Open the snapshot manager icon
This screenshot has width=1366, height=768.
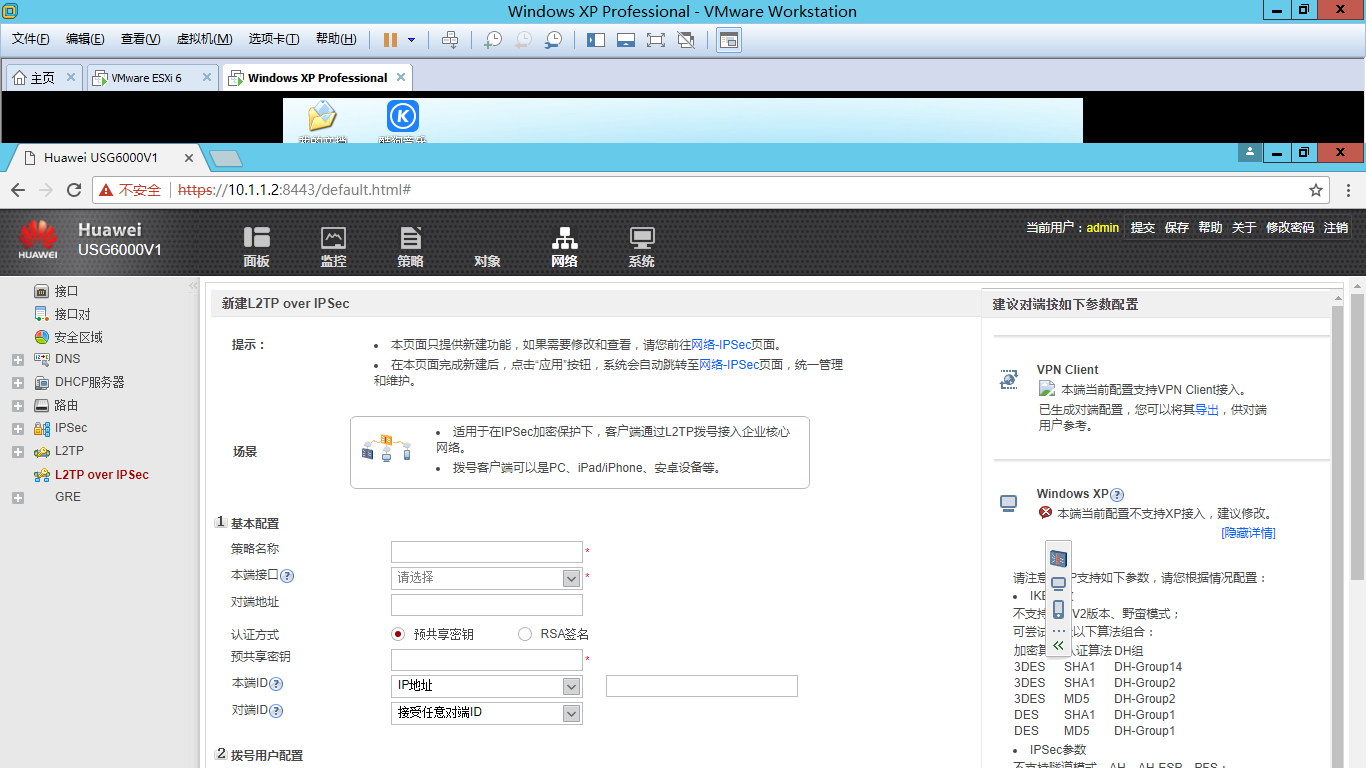tap(553, 40)
